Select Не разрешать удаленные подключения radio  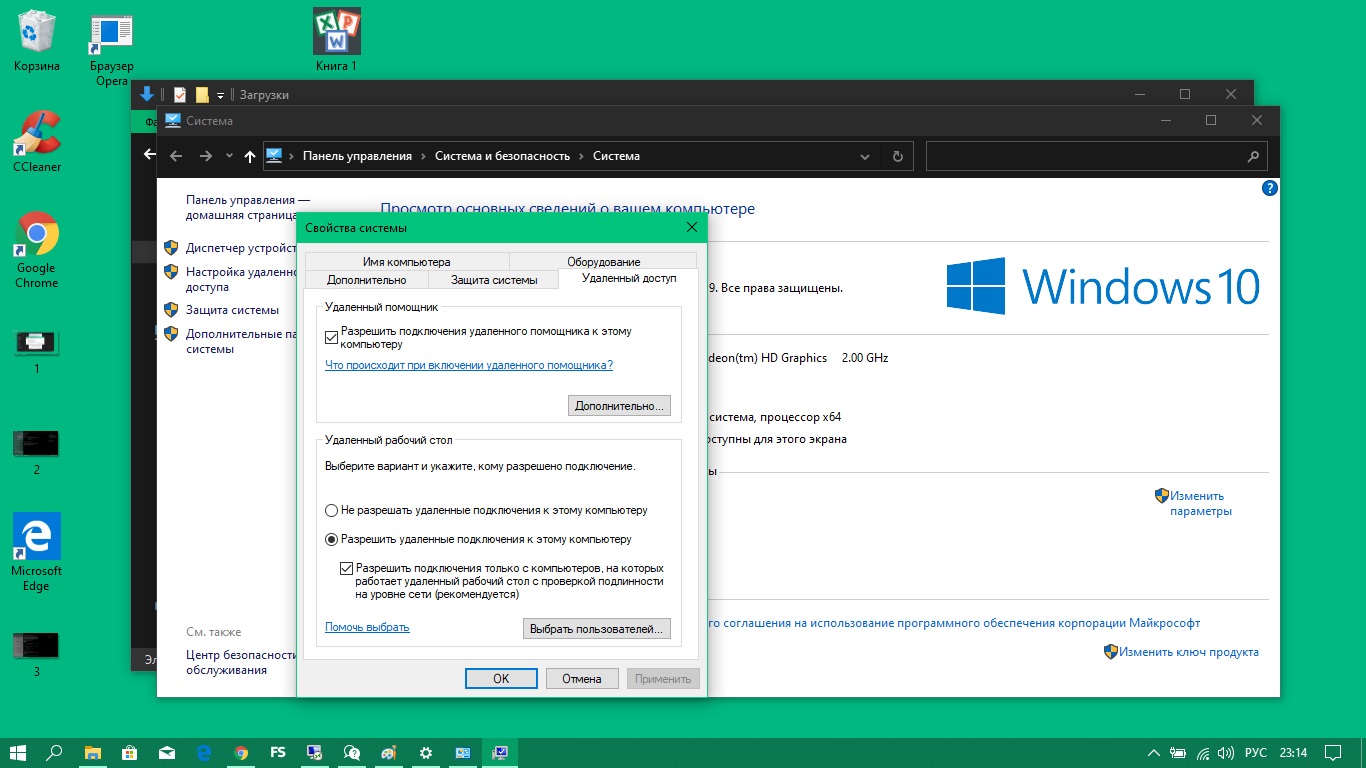[332, 510]
